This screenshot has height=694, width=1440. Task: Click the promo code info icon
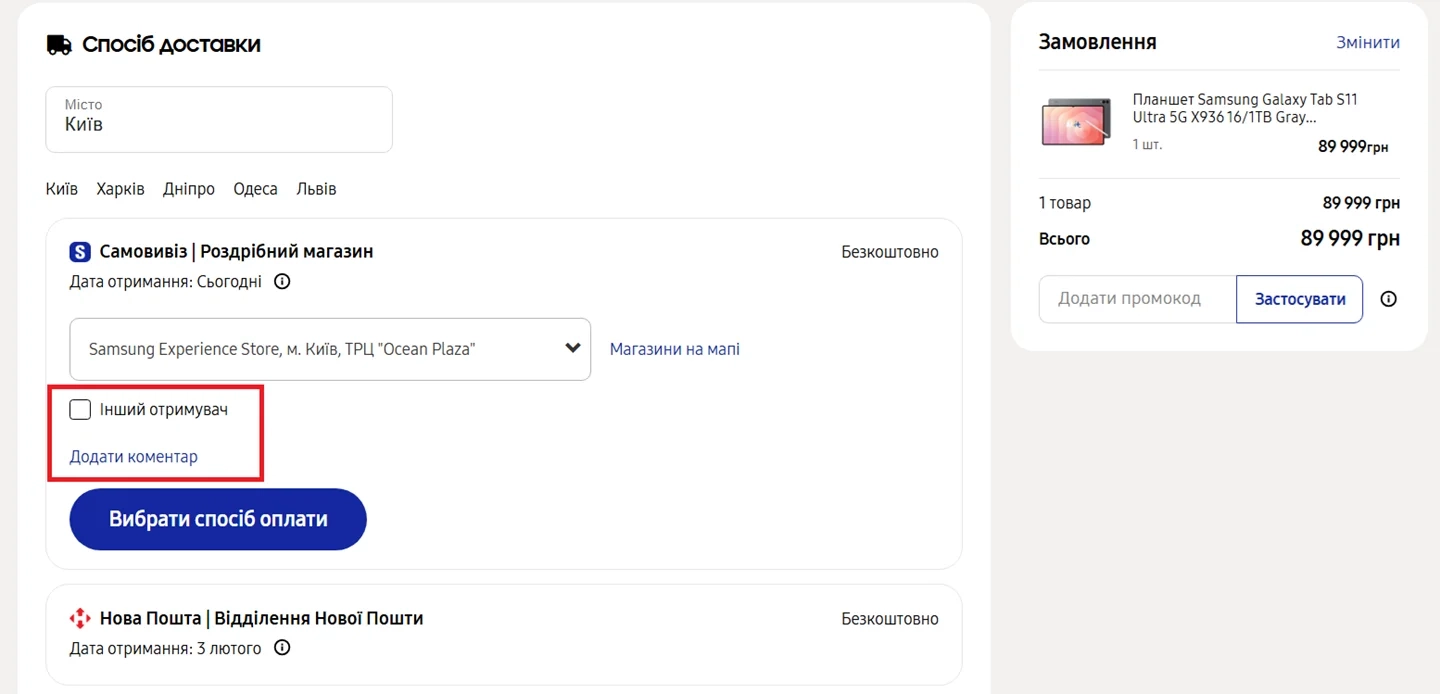click(1388, 299)
